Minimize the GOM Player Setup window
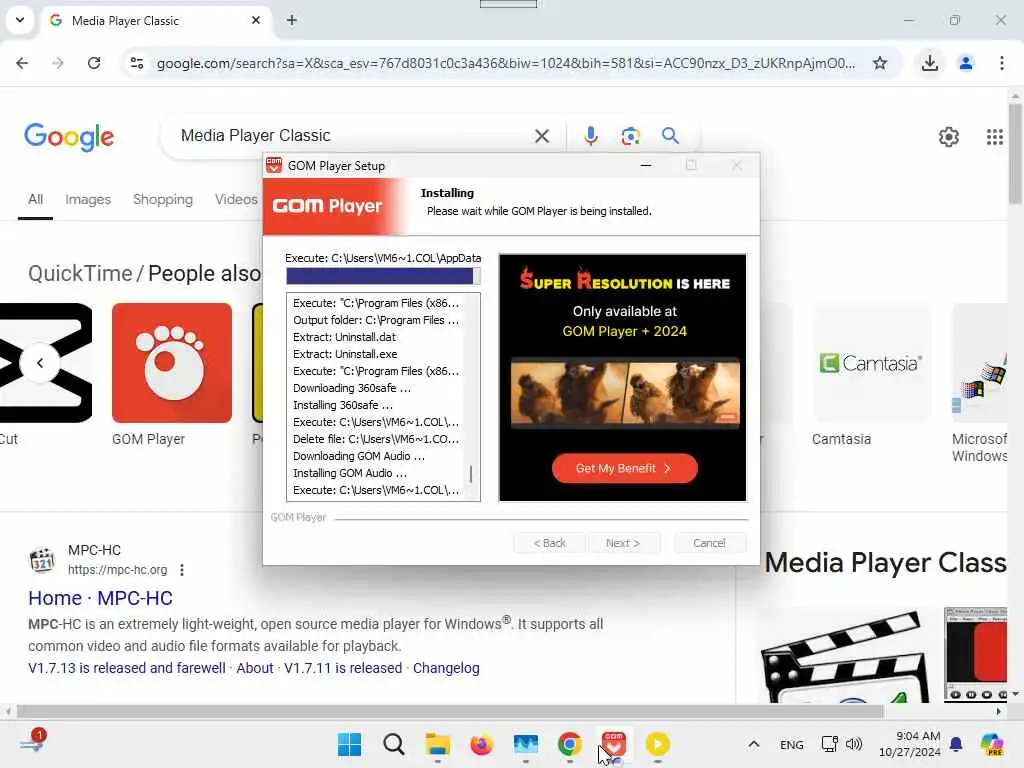Image resolution: width=1024 pixels, height=768 pixels. (646, 165)
